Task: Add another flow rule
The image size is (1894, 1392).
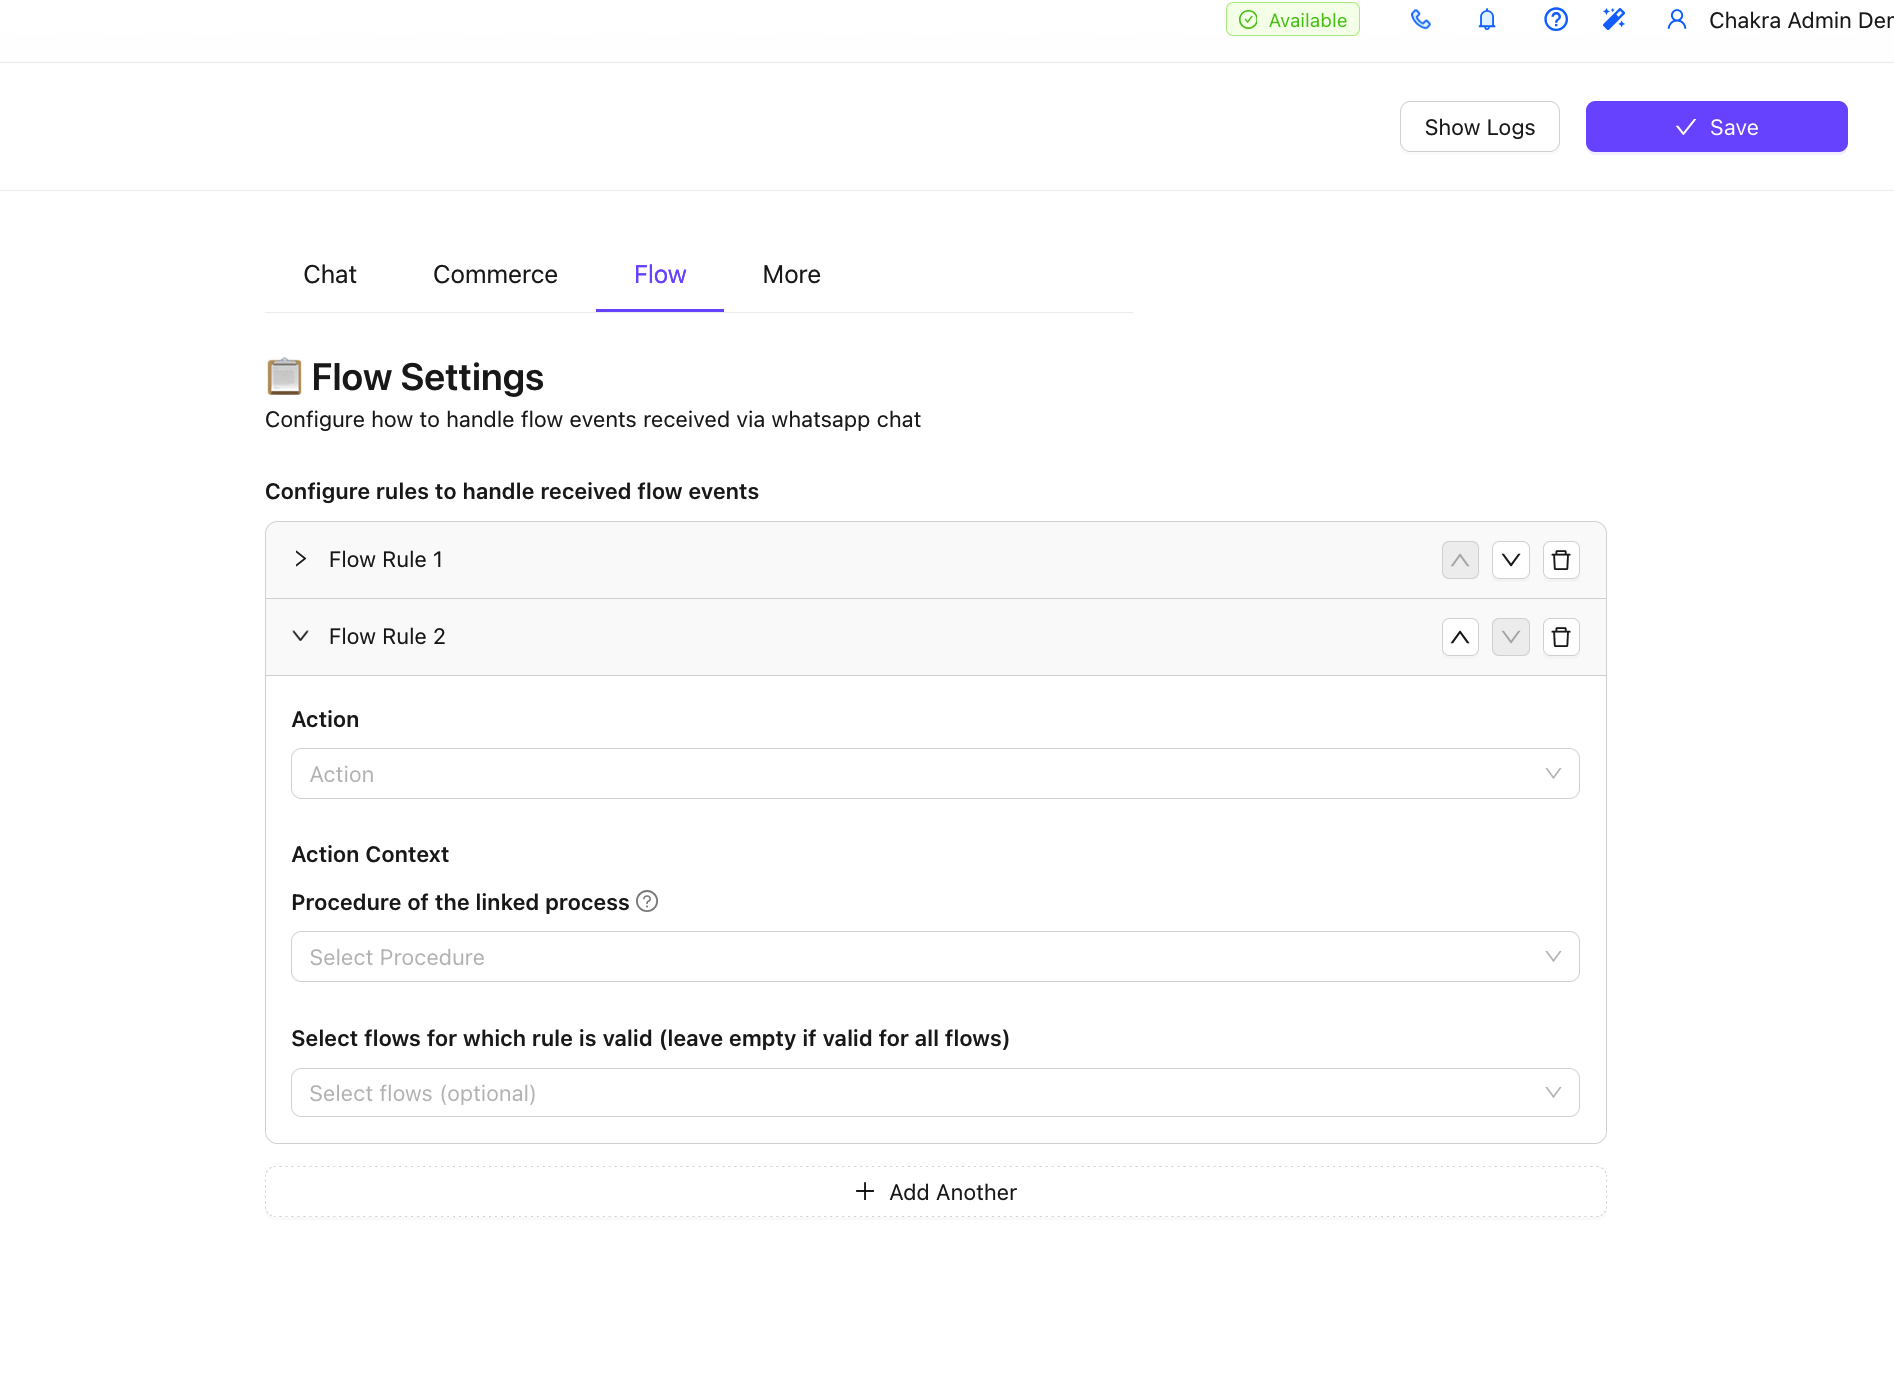Action: tap(935, 1192)
